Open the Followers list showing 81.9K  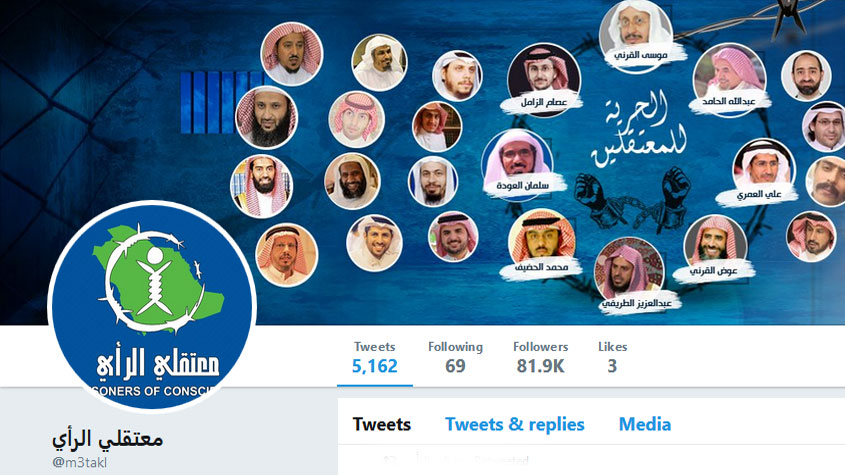coord(541,357)
